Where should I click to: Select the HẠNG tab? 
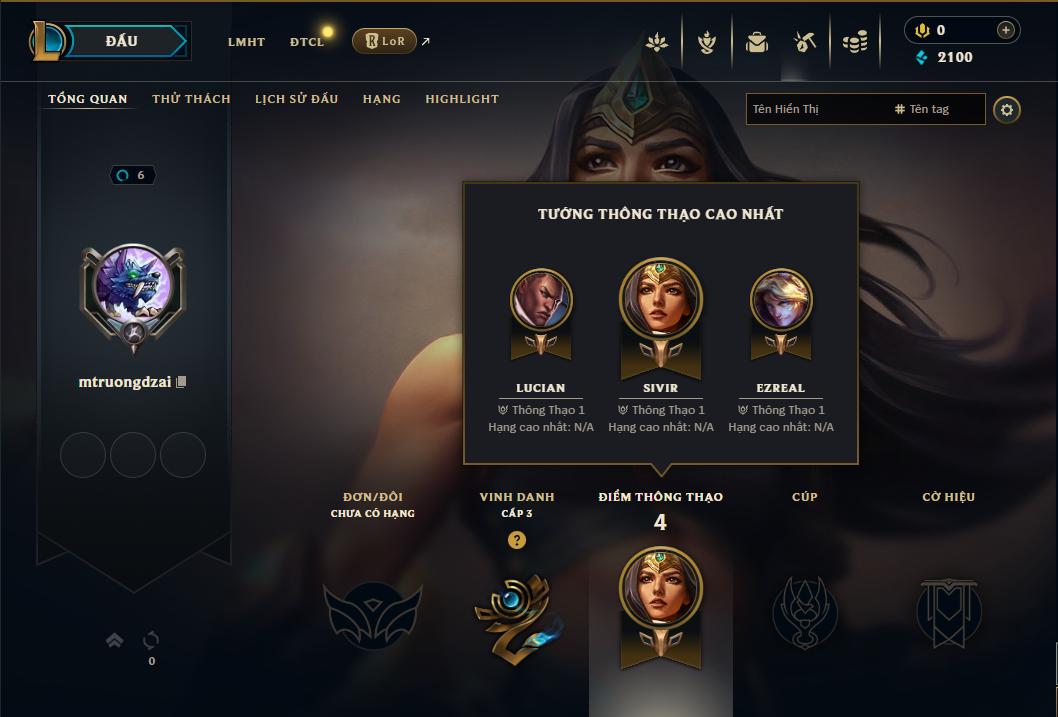(x=382, y=98)
